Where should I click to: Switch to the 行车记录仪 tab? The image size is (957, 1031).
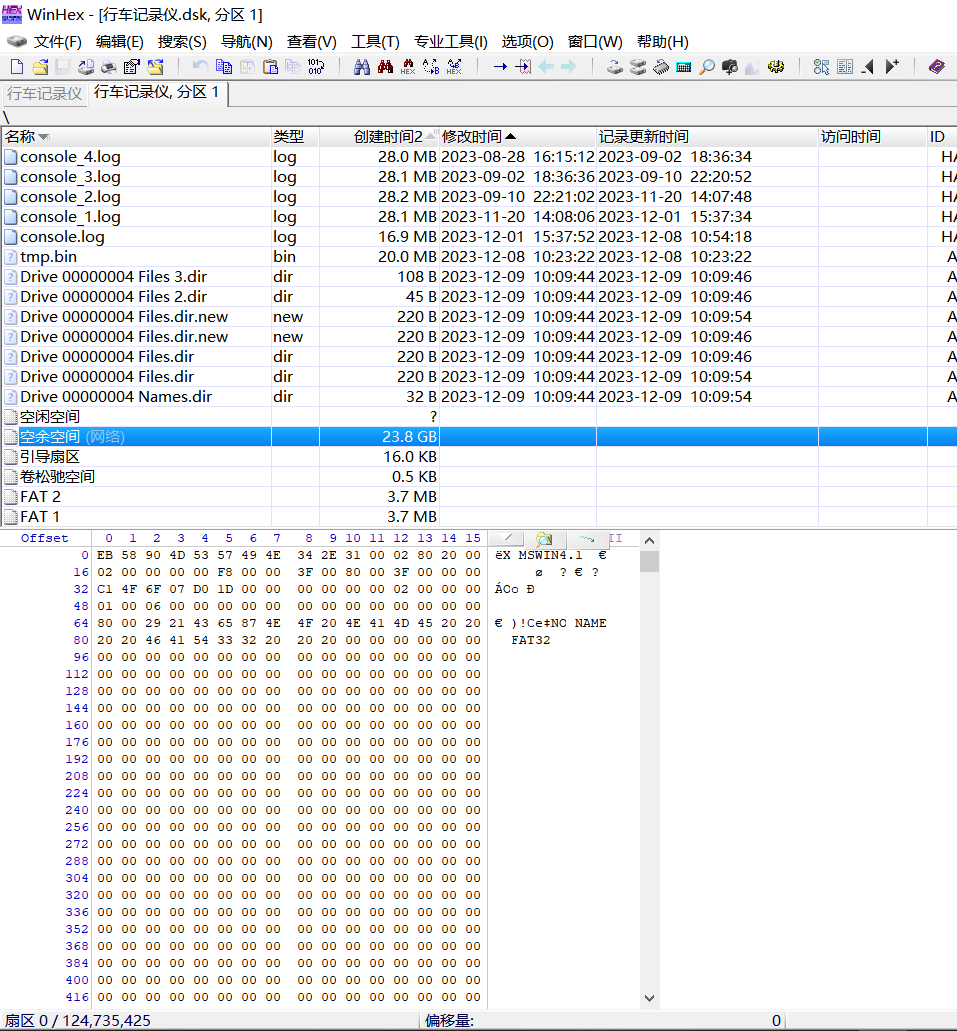(45, 93)
